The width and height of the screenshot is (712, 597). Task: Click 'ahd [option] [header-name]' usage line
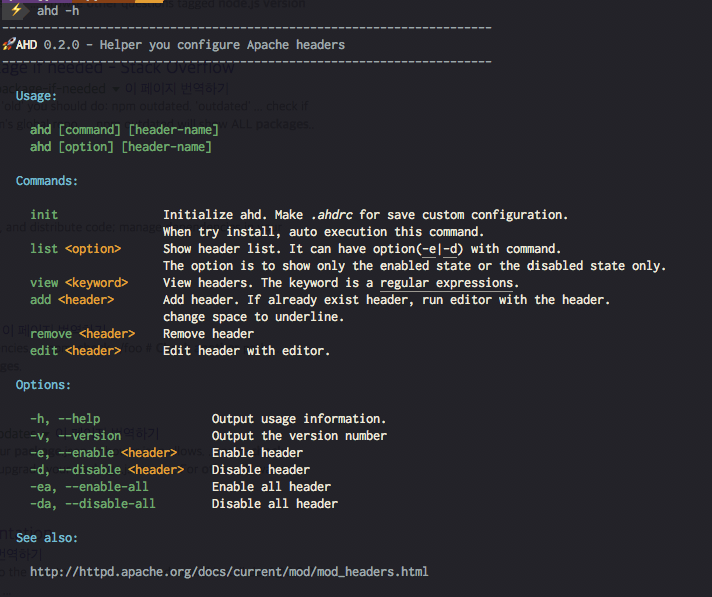pyautogui.click(x=121, y=147)
